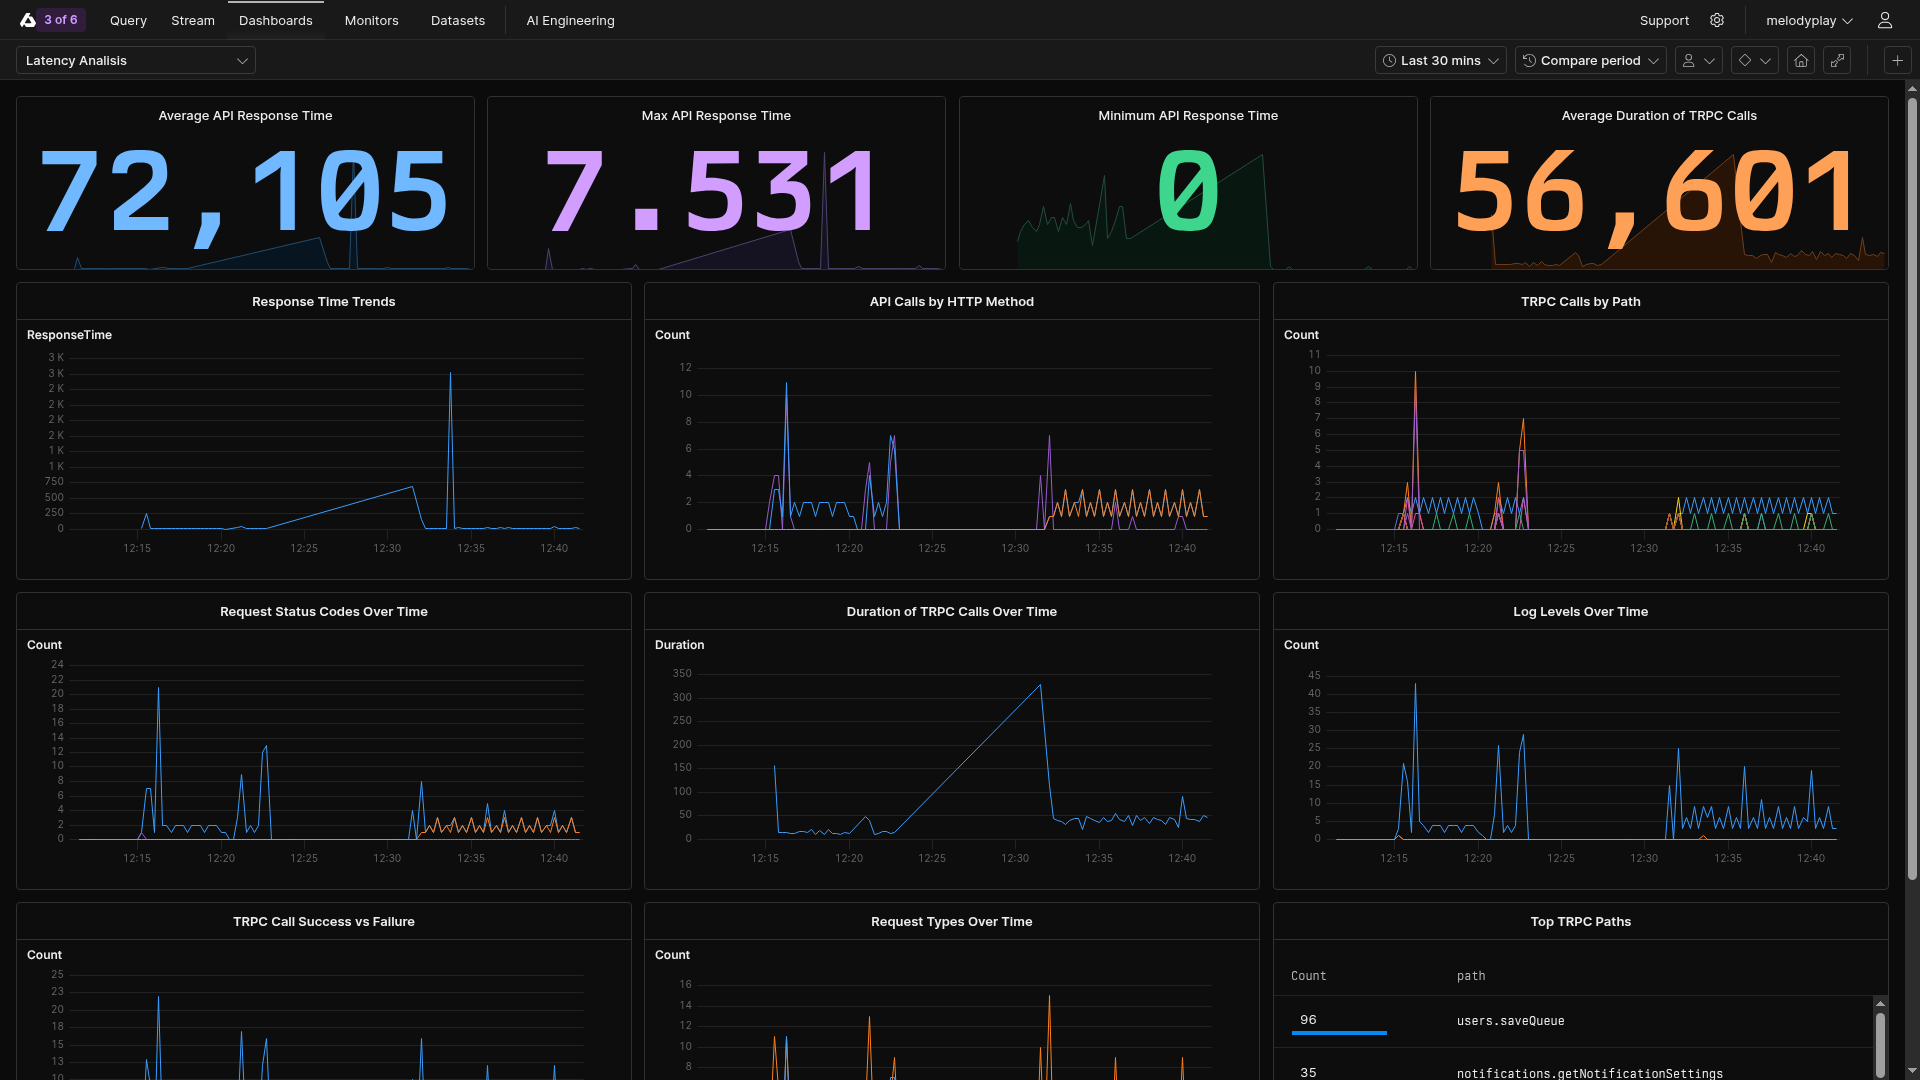Image resolution: width=1920 pixels, height=1080 pixels.
Task: Click the 3 of 6 badge
Action: 60,20
